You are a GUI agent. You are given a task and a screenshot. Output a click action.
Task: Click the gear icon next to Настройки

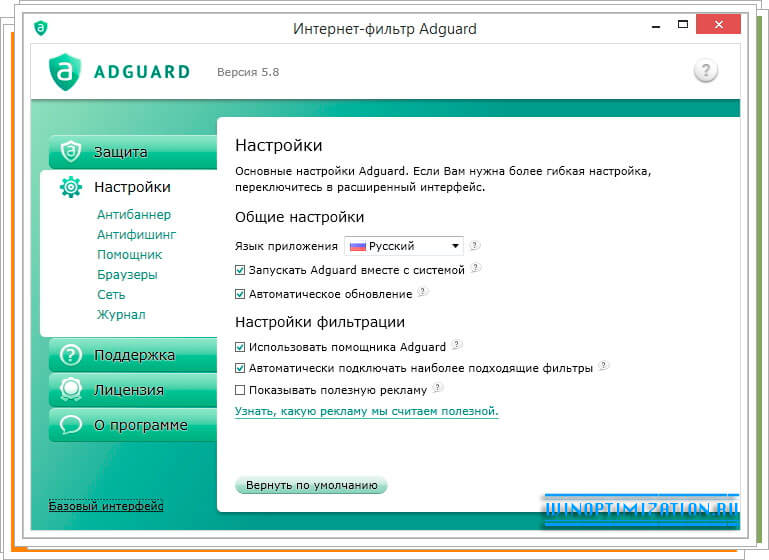(x=71, y=187)
